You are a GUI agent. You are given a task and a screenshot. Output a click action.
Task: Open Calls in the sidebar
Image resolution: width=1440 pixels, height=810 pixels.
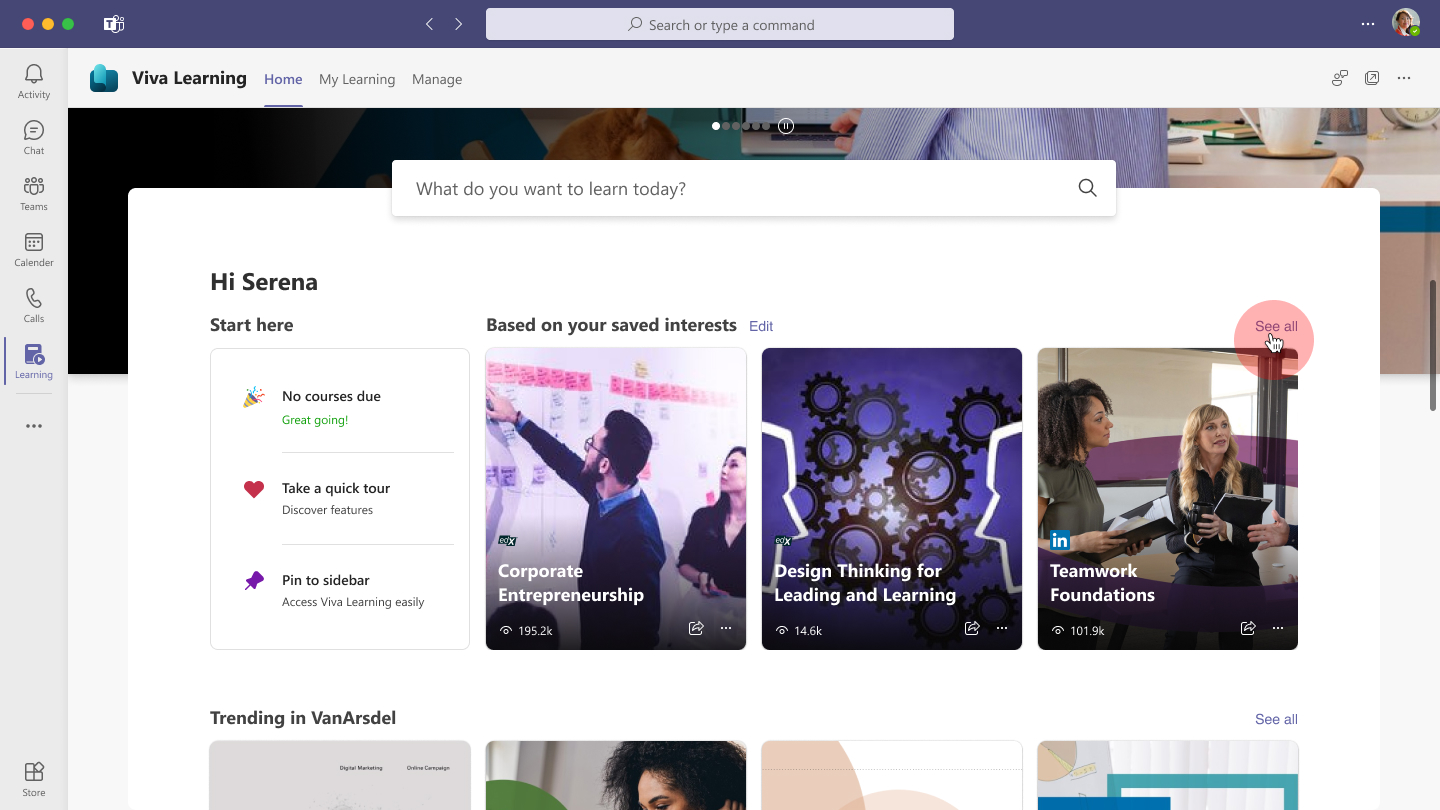(x=34, y=306)
